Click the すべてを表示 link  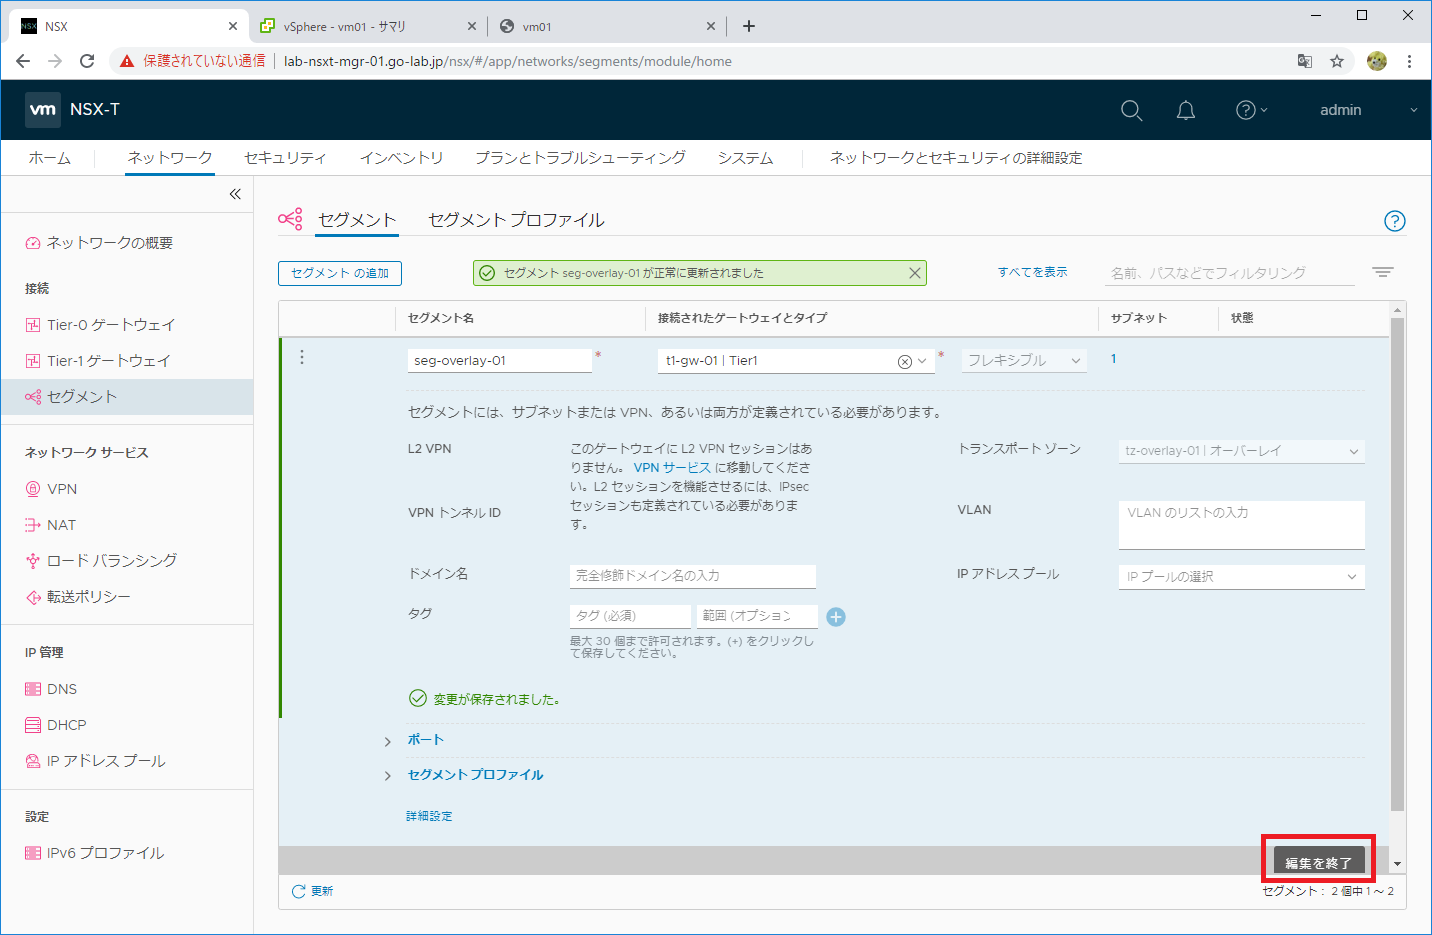pos(1032,272)
